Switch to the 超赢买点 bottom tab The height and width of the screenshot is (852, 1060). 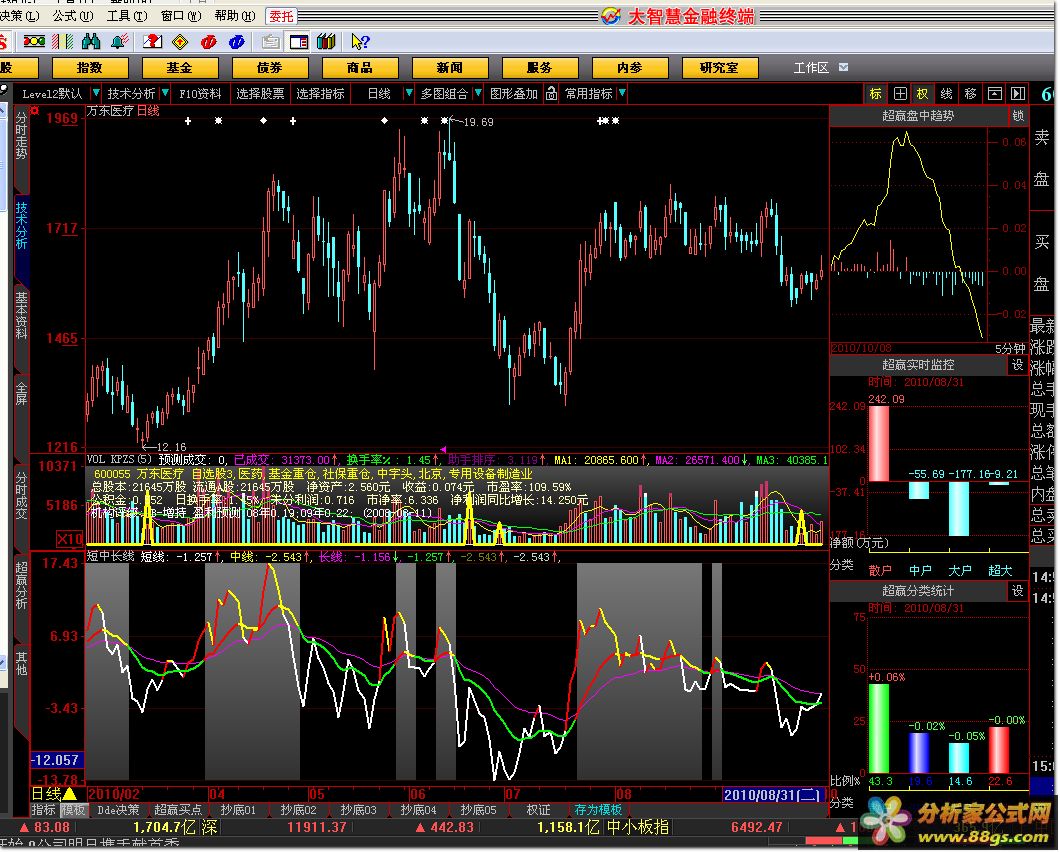[178, 809]
